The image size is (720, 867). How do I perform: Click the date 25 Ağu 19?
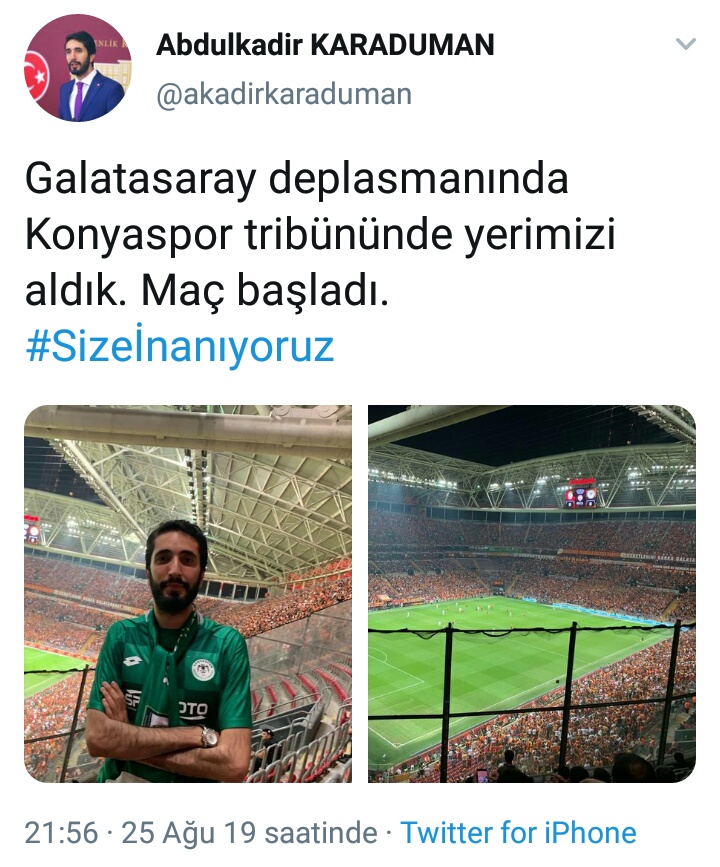pyautogui.click(x=189, y=833)
